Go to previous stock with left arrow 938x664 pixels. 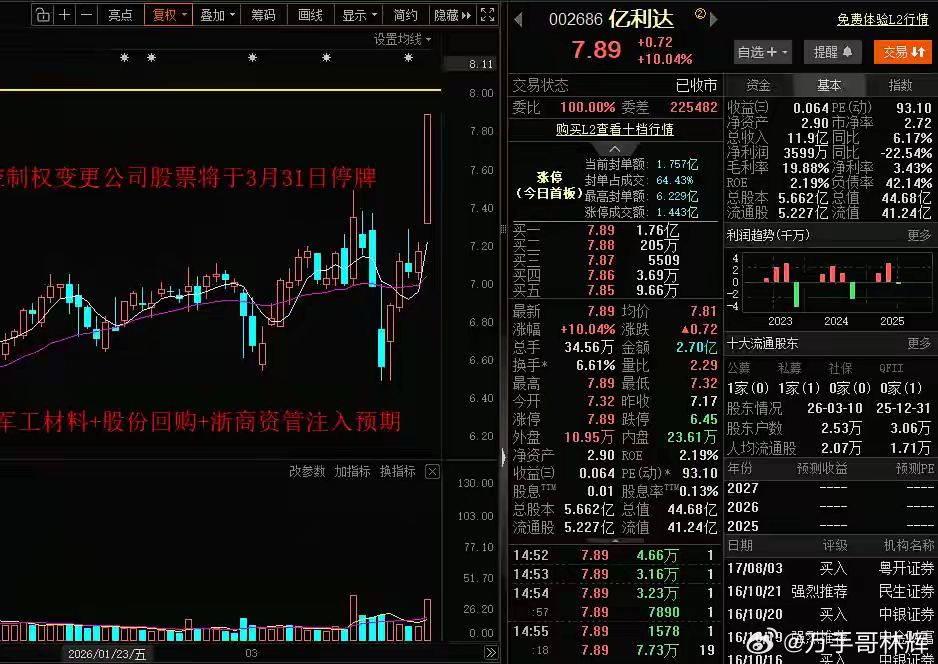click(x=519, y=20)
